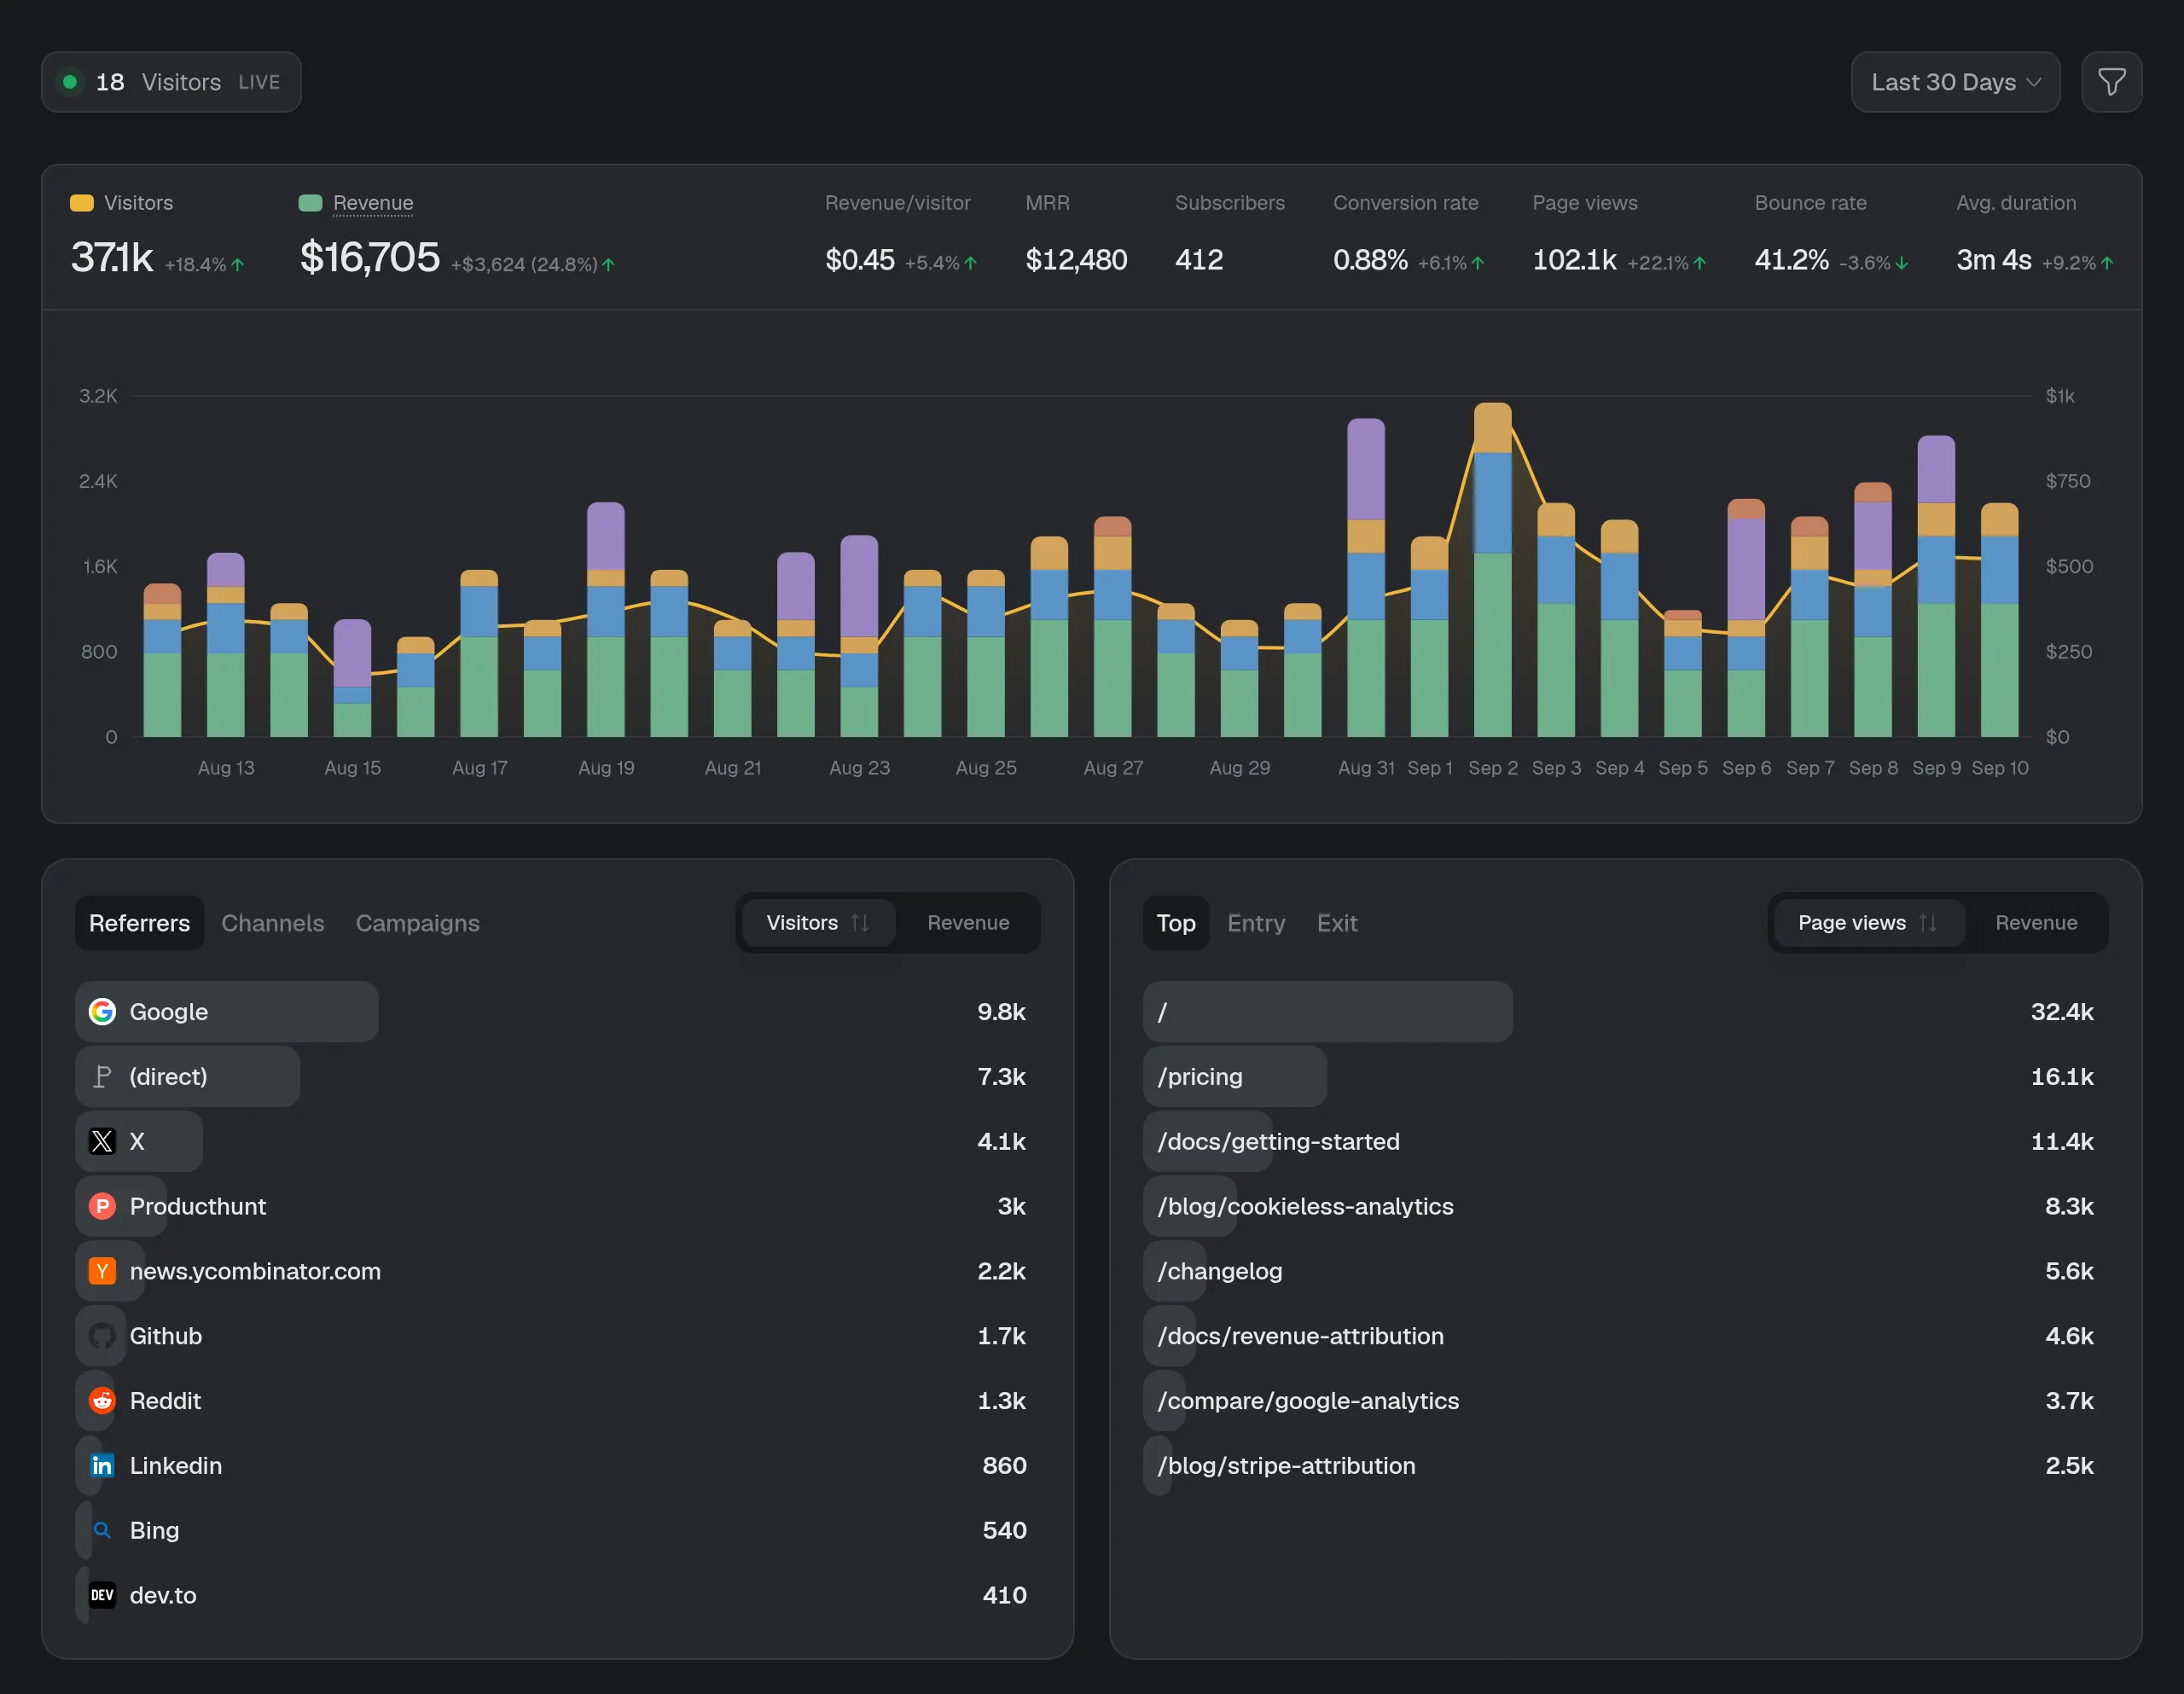Click the Aug 31 chart bar
The image size is (2184, 1694).
pos(1366,578)
